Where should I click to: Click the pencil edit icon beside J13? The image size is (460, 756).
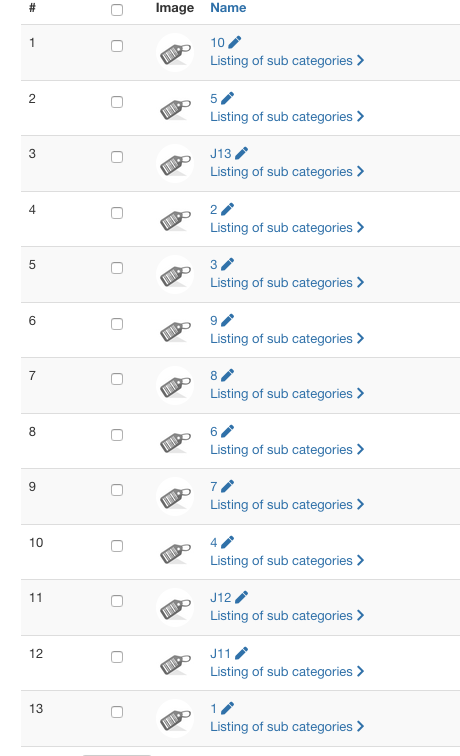coord(241,153)
